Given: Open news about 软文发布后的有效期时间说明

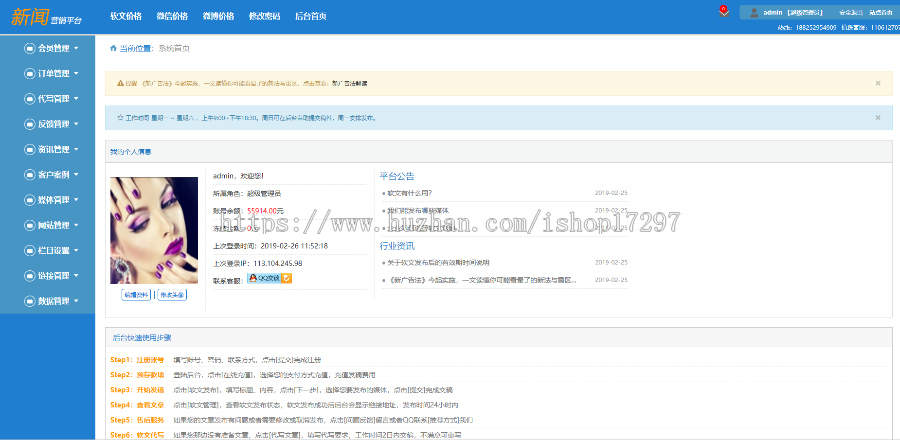Looking at the screenshot, I should pyautogui.click(x=438, y=263).
